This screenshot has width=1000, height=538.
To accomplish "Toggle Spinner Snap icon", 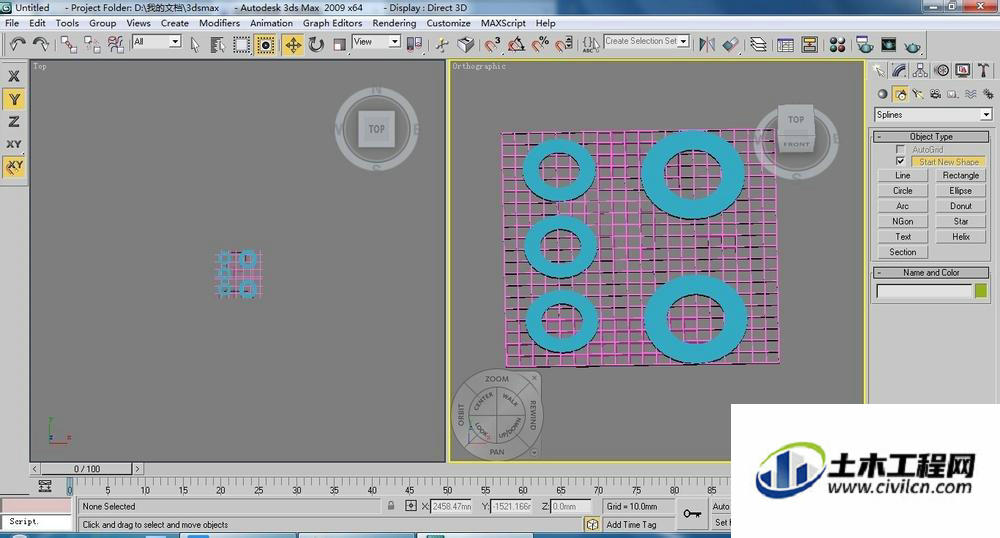I will 564,44.
